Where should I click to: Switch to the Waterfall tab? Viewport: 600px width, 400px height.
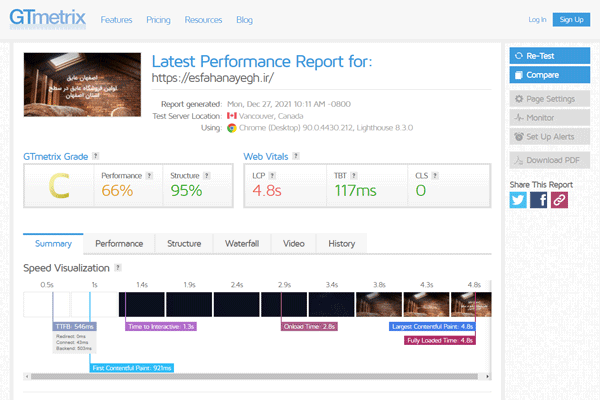[x=241, y=243]
